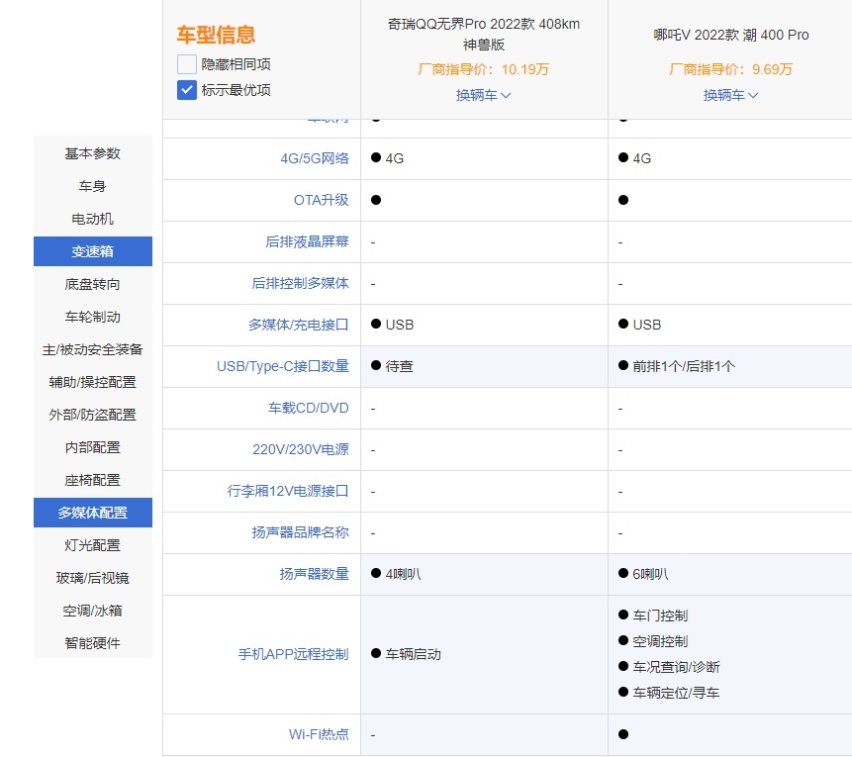Image resolution: width=852 pixels, height=757 pixels.
Task: Open 外部/防盗配置 section
Action: (93, 415)
